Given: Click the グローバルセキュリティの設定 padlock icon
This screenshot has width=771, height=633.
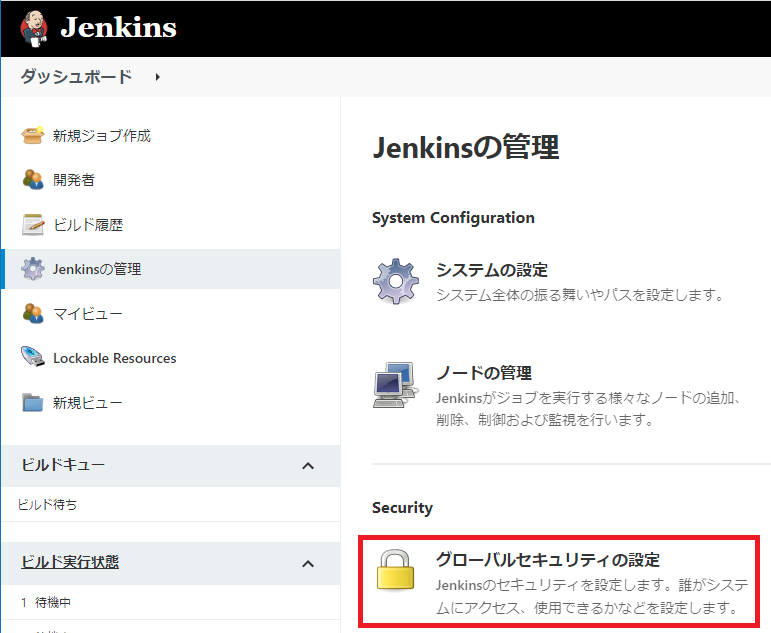Looking at the screenshot, I should tap(396, 571).
